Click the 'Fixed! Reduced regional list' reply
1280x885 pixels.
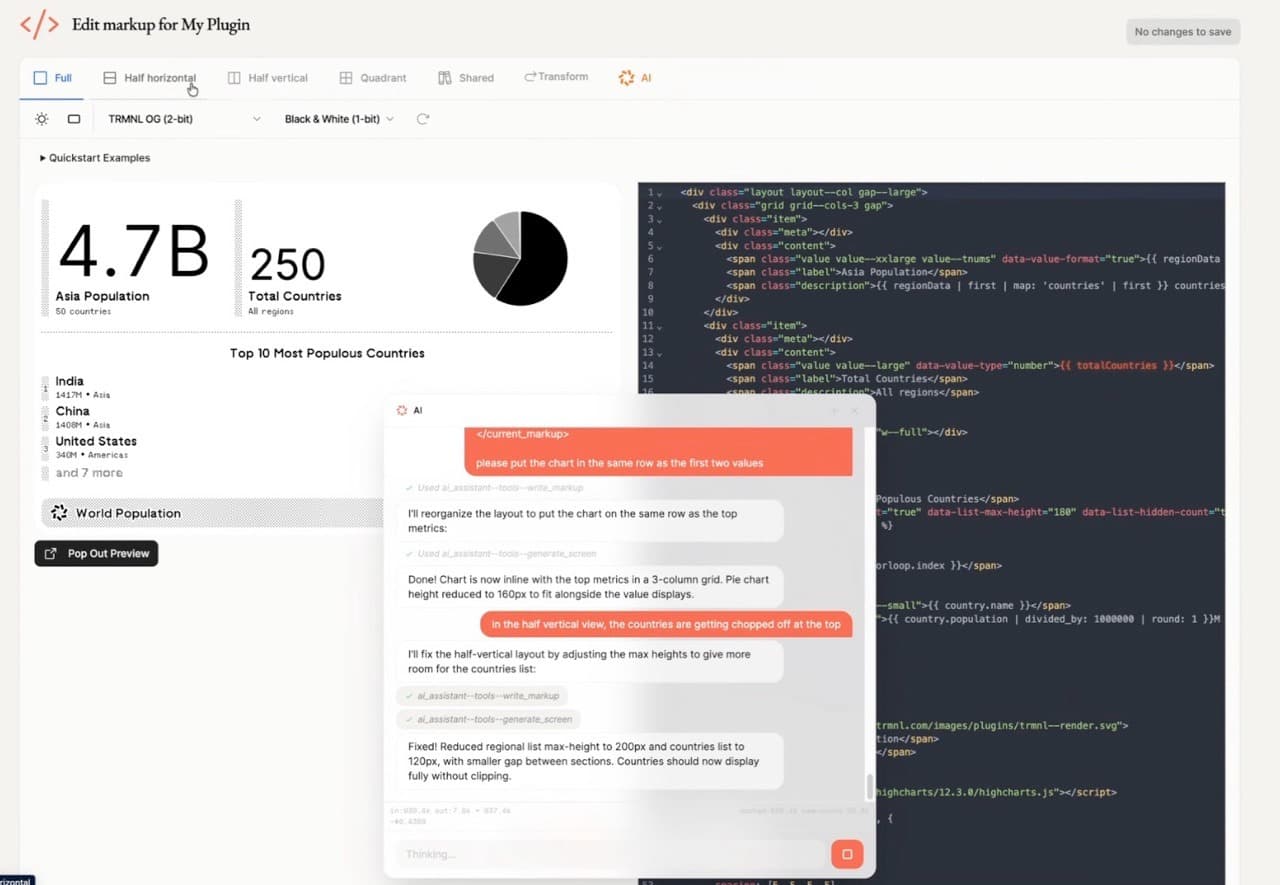click(x=590, y=761)
